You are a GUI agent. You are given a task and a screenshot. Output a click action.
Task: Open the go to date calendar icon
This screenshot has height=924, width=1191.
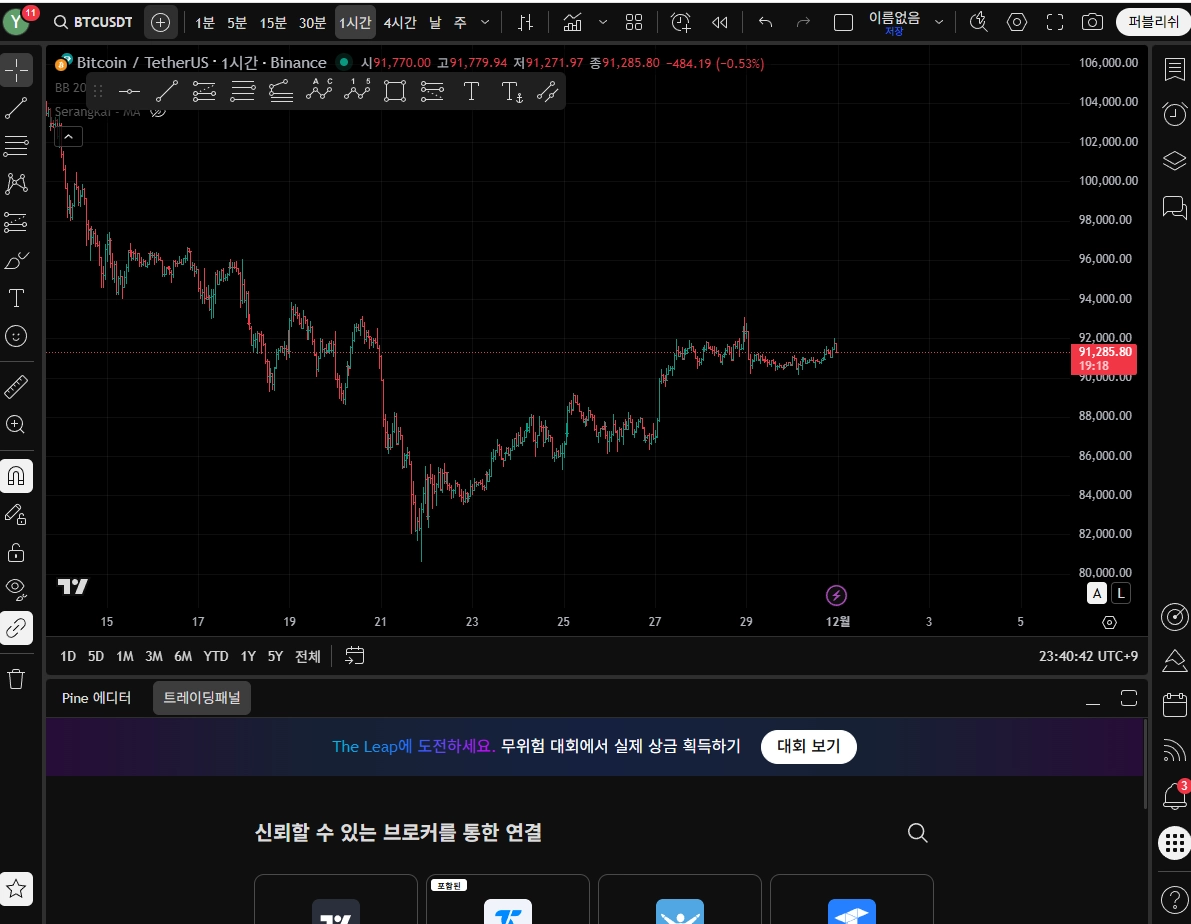pyautogui.click(x=355, y=656)
